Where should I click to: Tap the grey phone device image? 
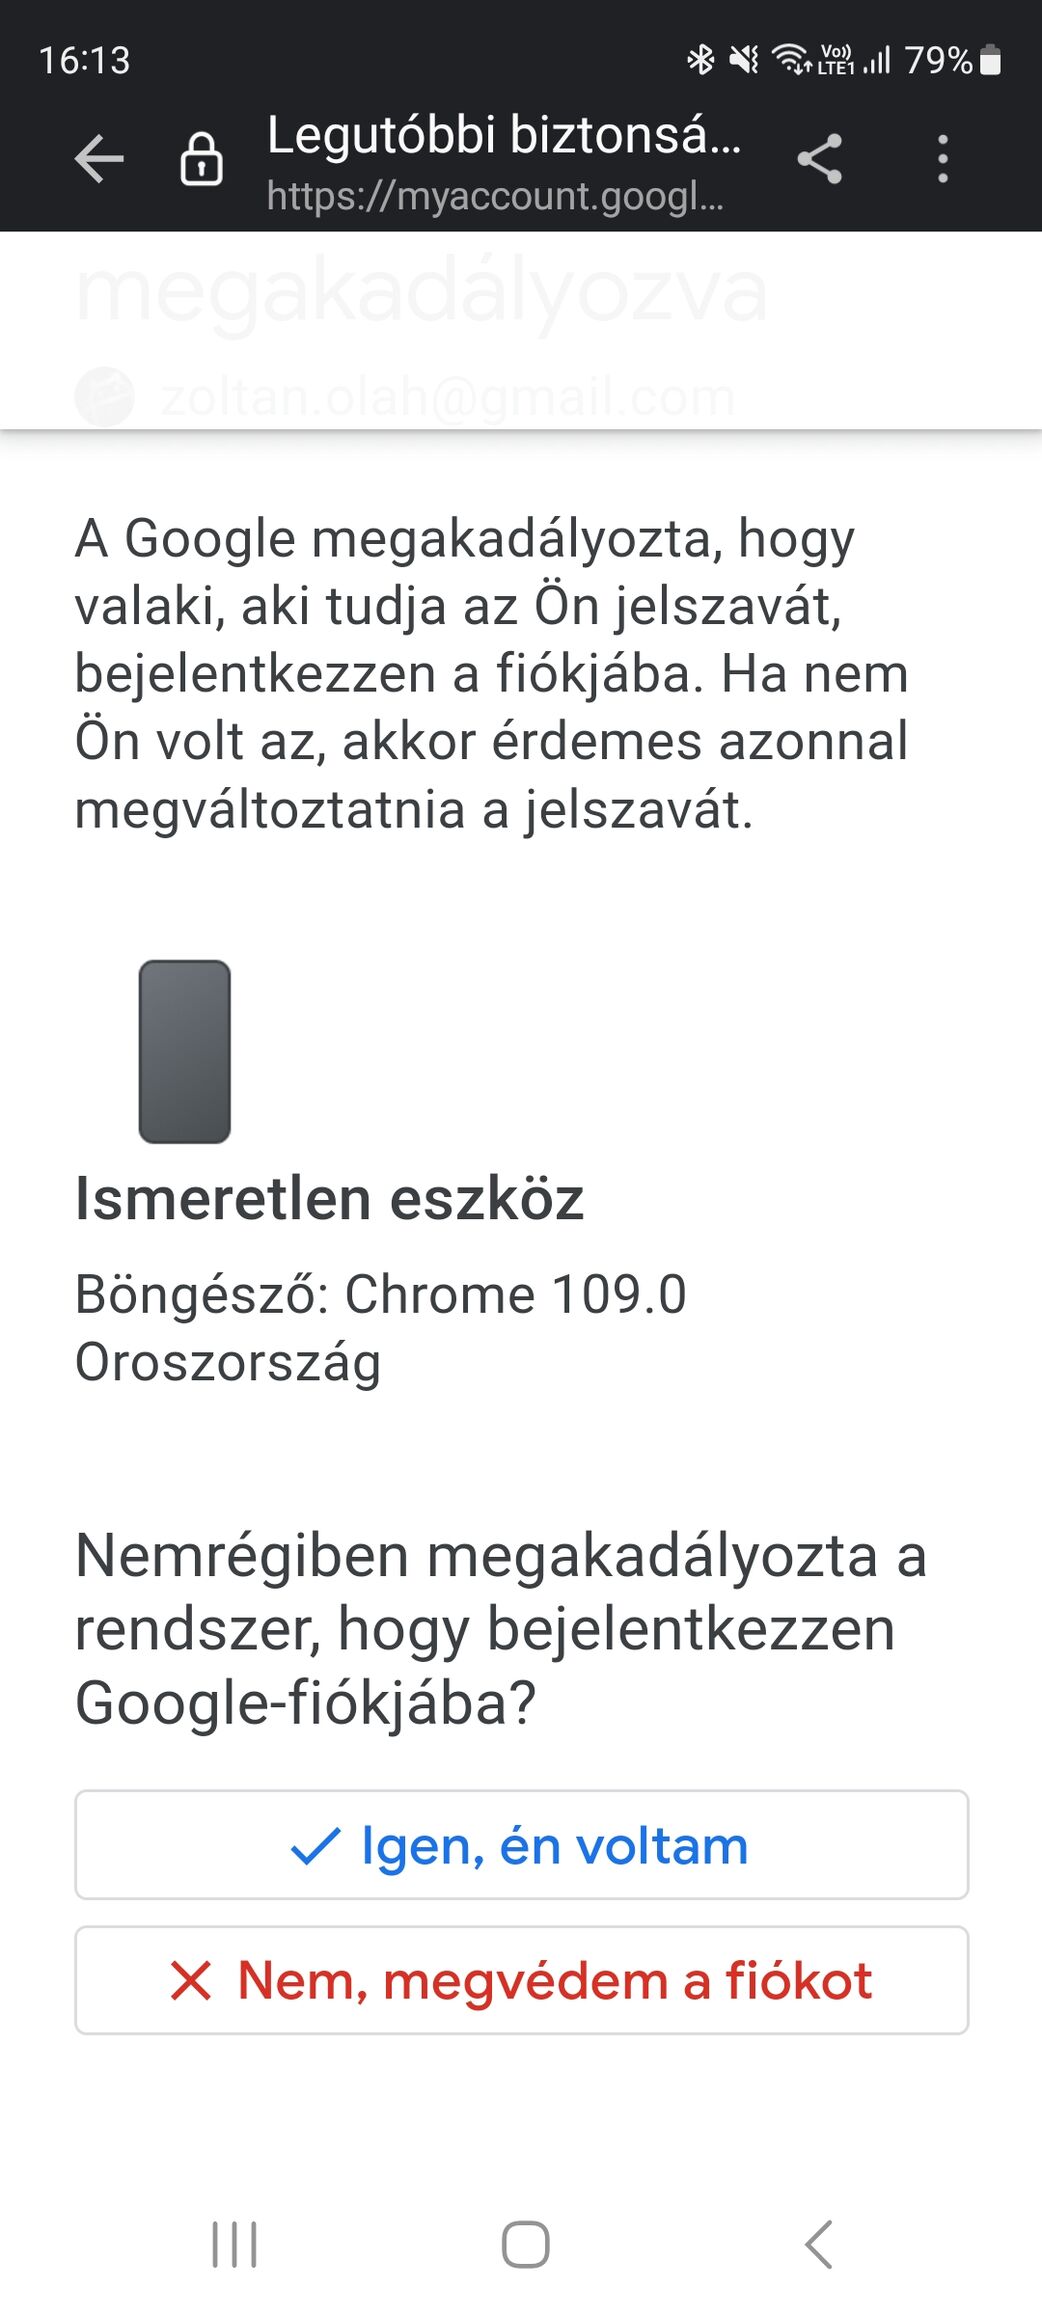coord(185,1051)
